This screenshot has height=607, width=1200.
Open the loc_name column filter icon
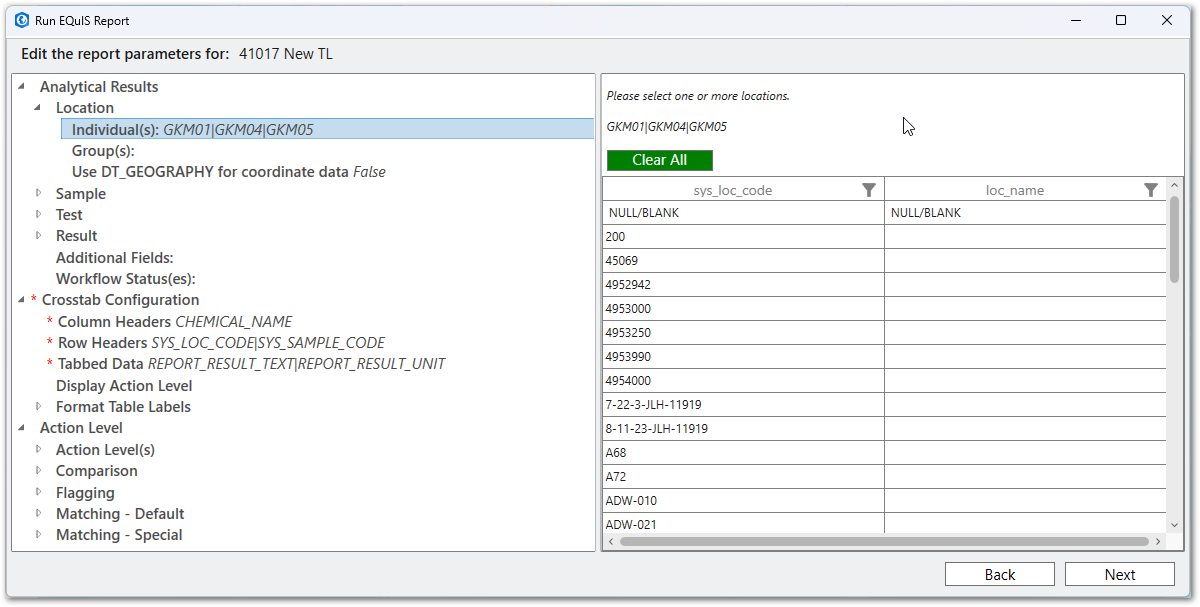pyautogui.click(x=1151, y=190)
